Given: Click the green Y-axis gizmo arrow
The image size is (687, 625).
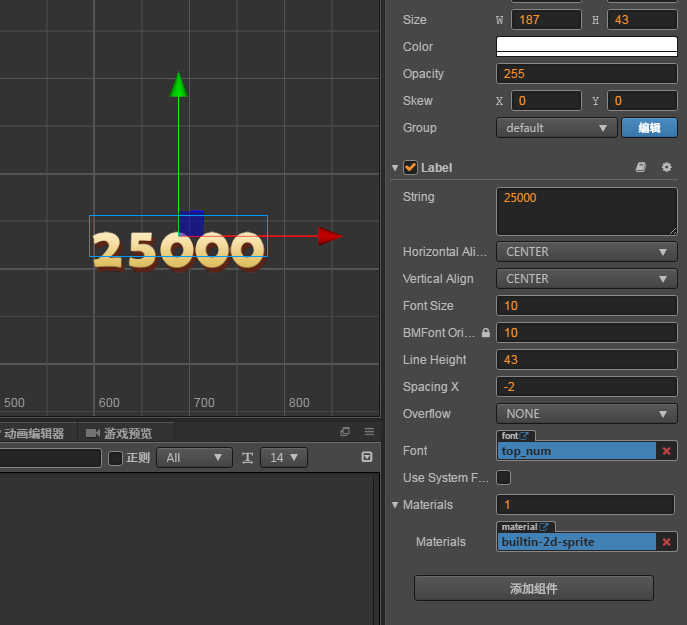Looking at the screenshot, I should pyautogui.click(x=178, y=84).
